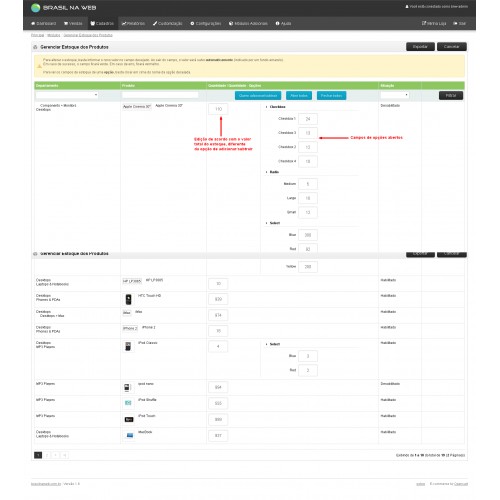The width and height of the screenshot is (500, 500).
Task: Open the Vendas menu
Action: 73,23
